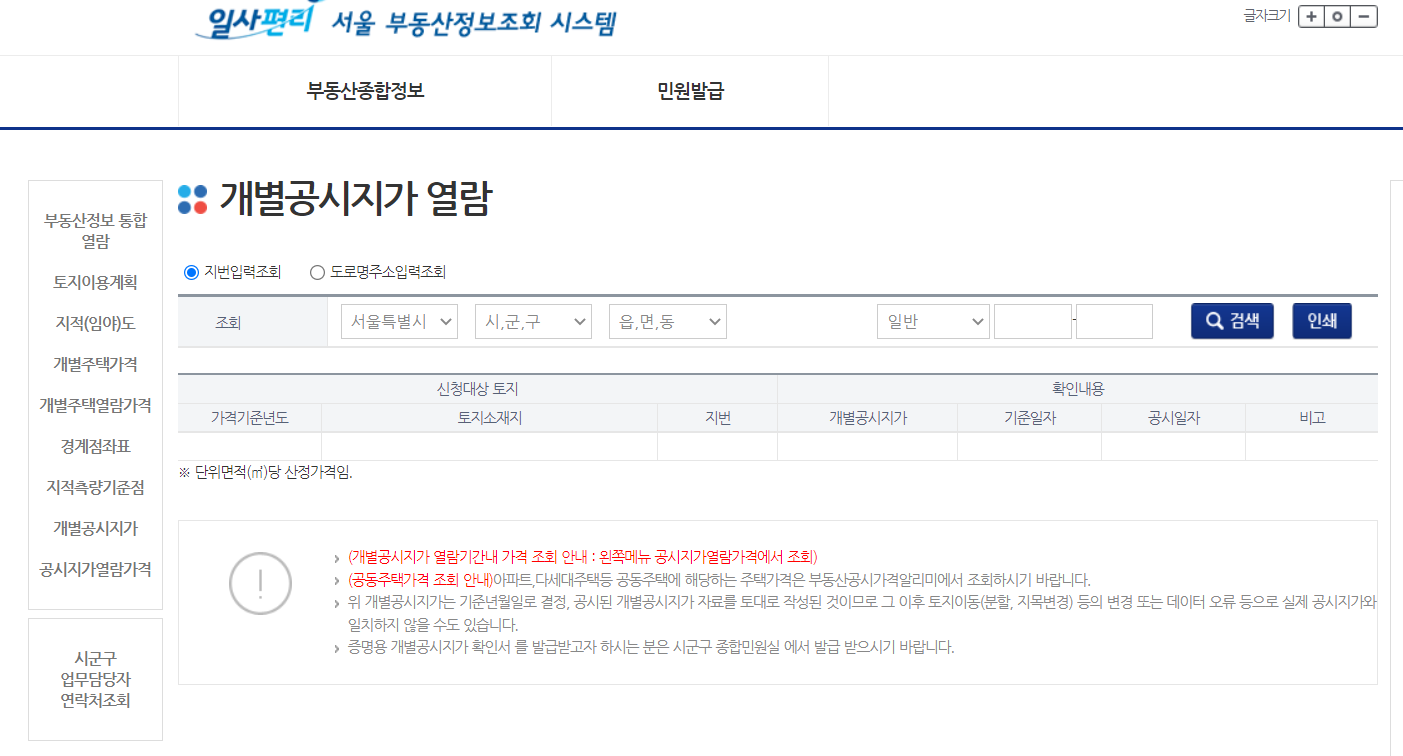The height and width of the screenshot is (756, 1403).
Task: Open the 부동산종합정보 menu
Action: click(364, 91)
